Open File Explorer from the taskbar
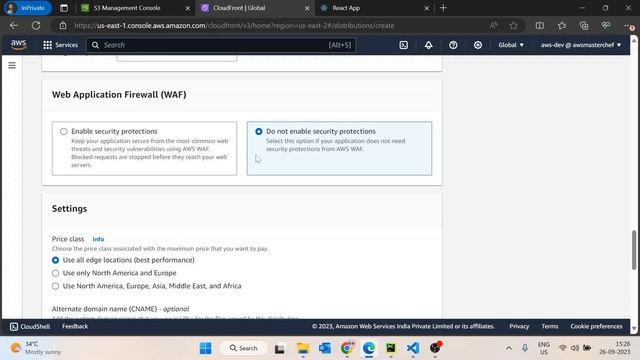 point(303,348)
